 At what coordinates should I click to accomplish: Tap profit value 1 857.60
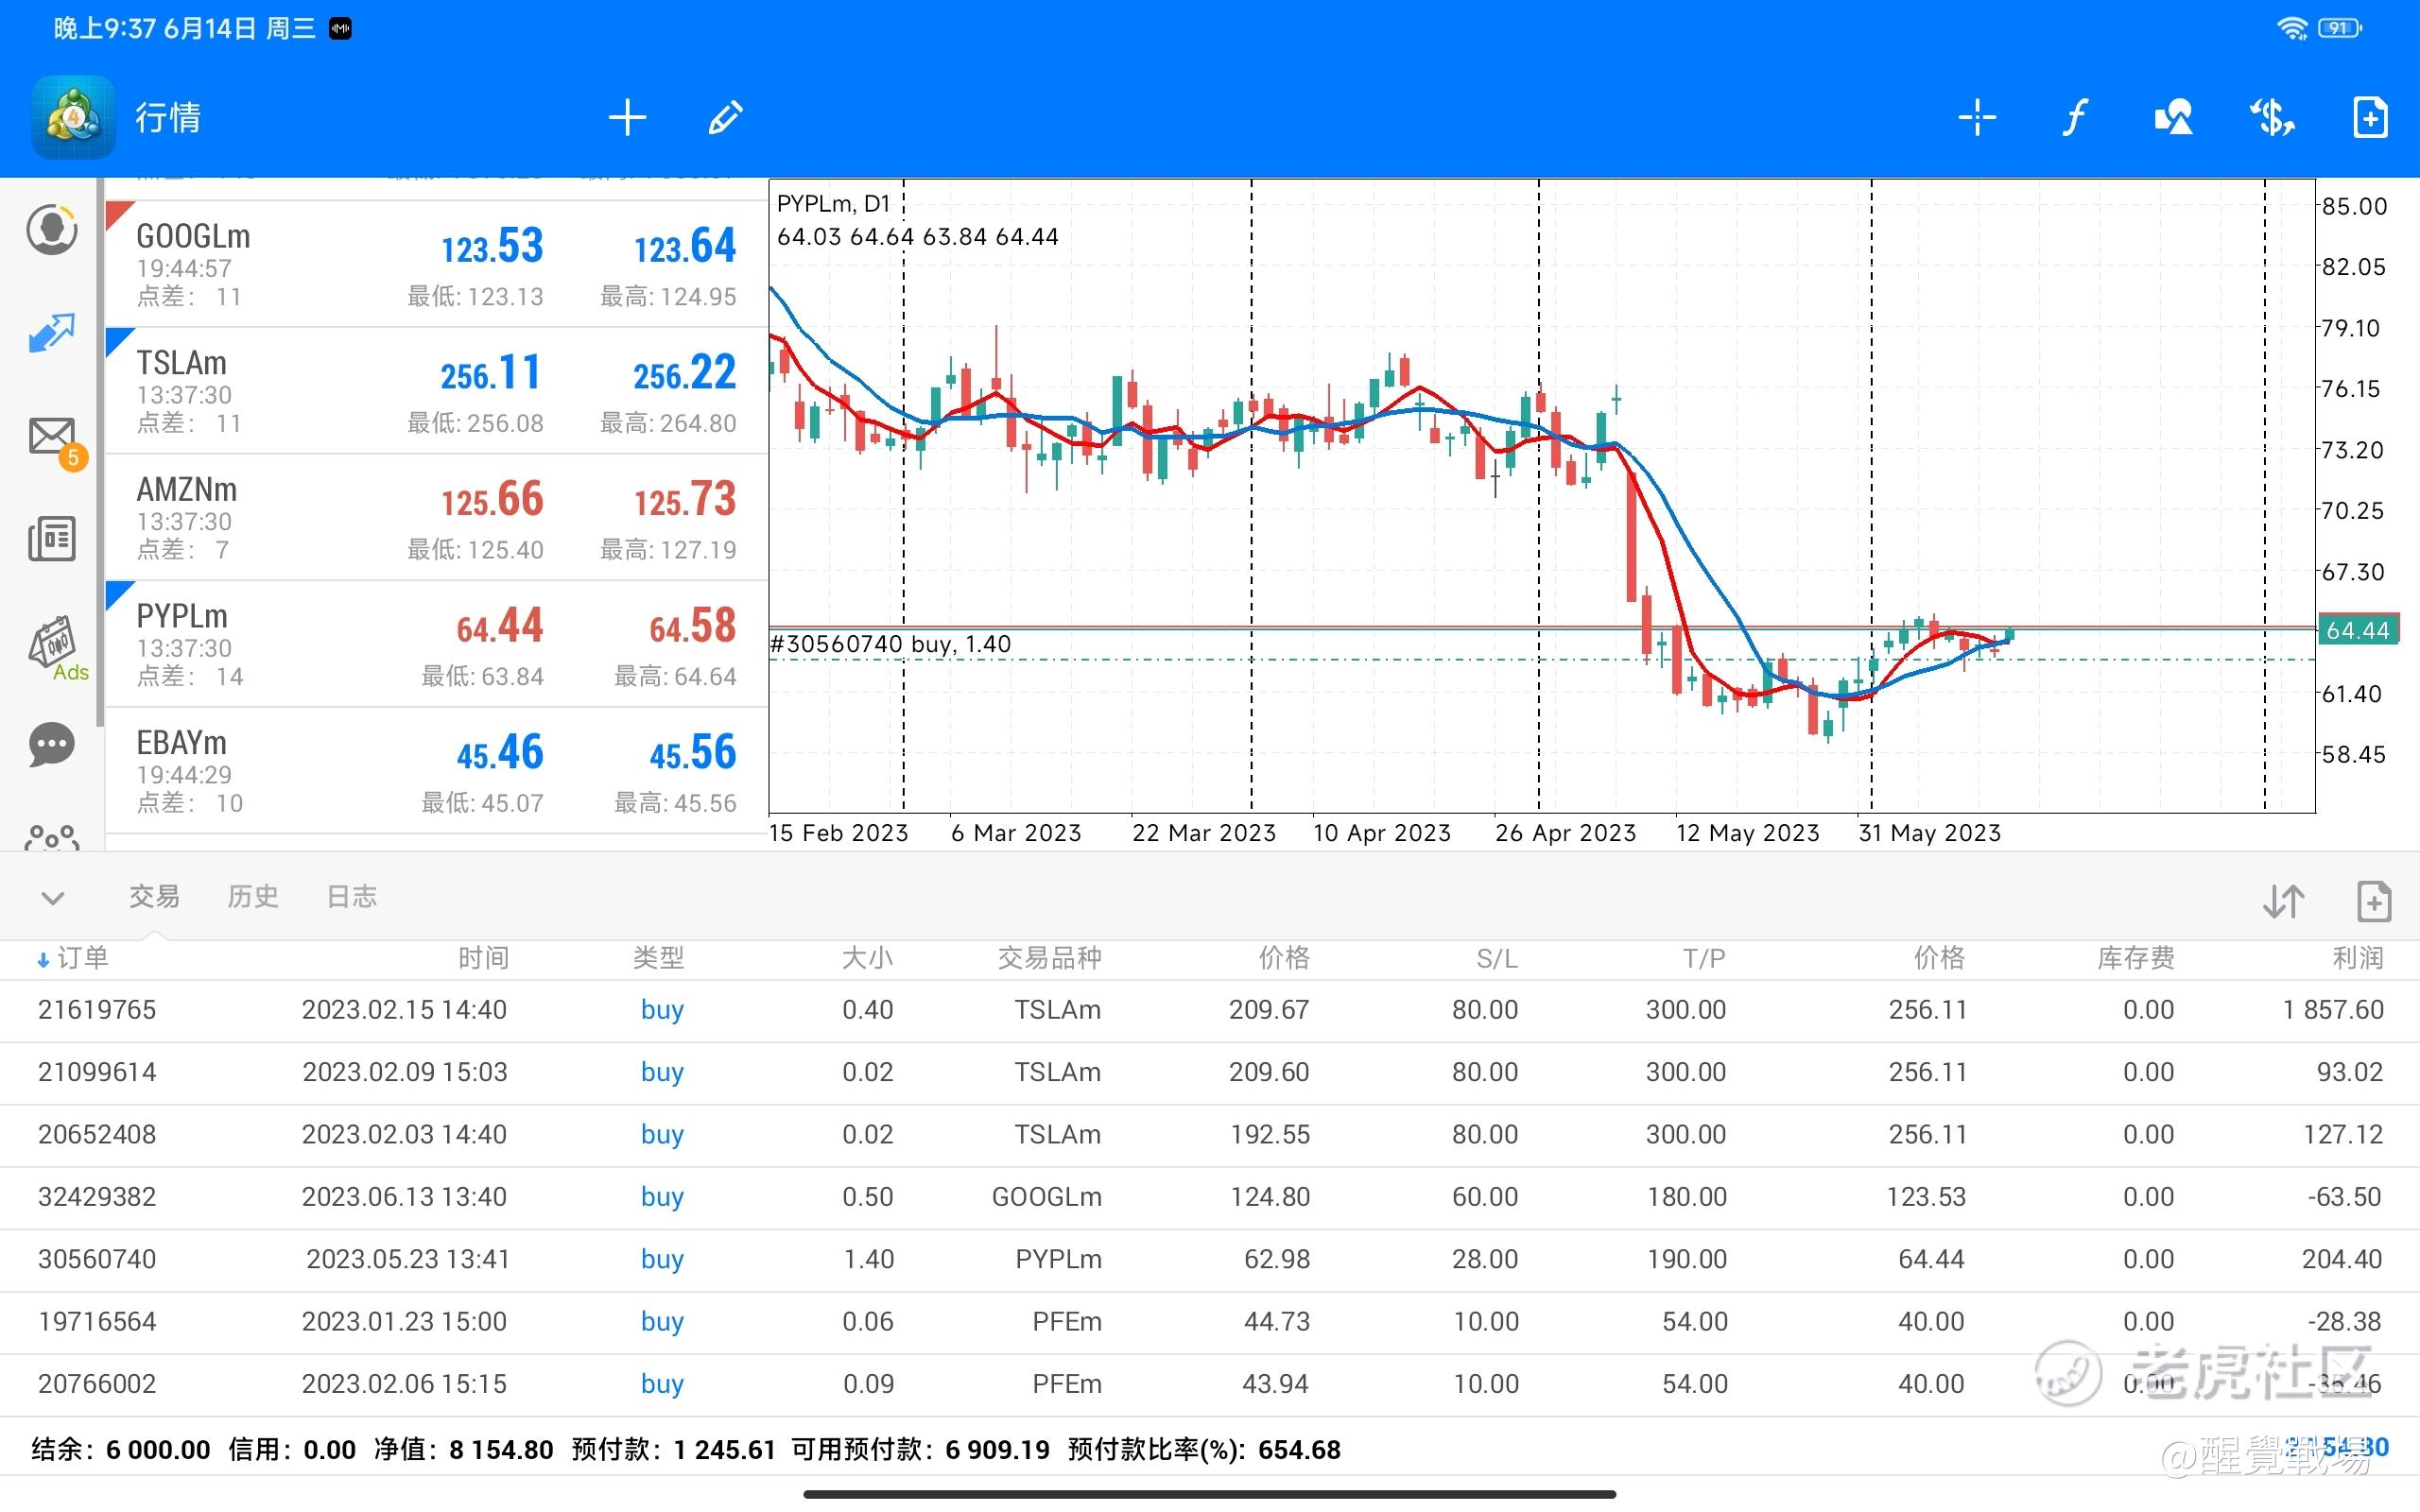click(x=2333, y=1010)
